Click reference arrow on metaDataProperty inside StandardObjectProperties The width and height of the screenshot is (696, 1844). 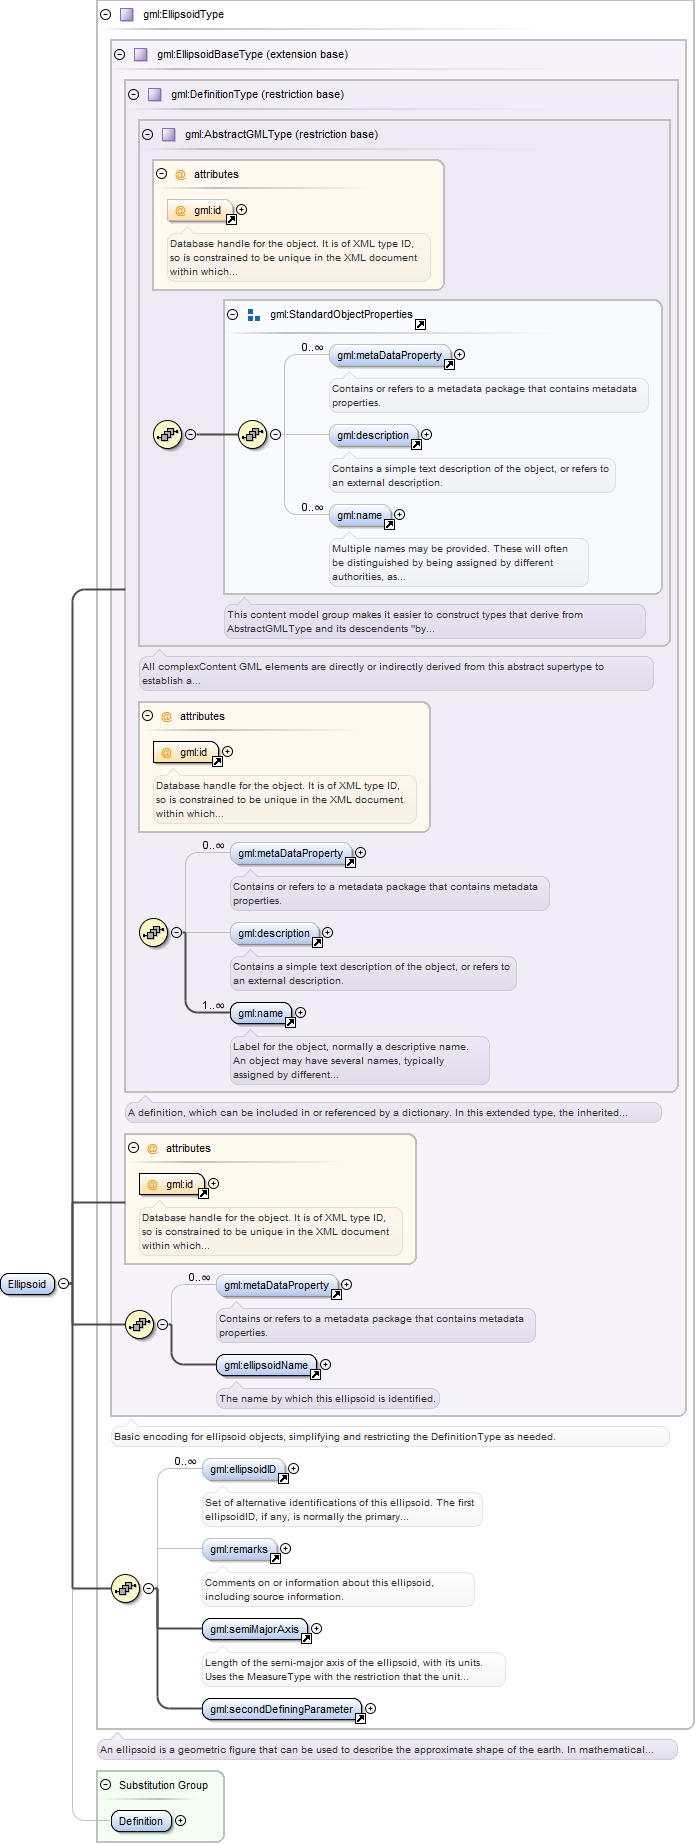point(449,364)
